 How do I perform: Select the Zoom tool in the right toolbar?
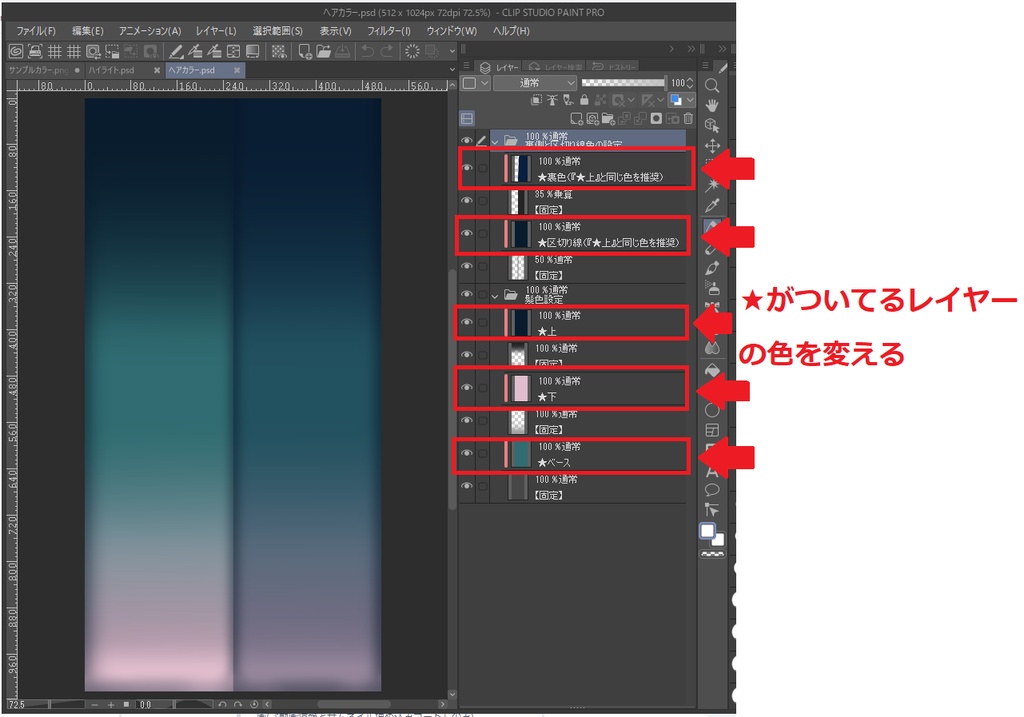coord(712,88)
